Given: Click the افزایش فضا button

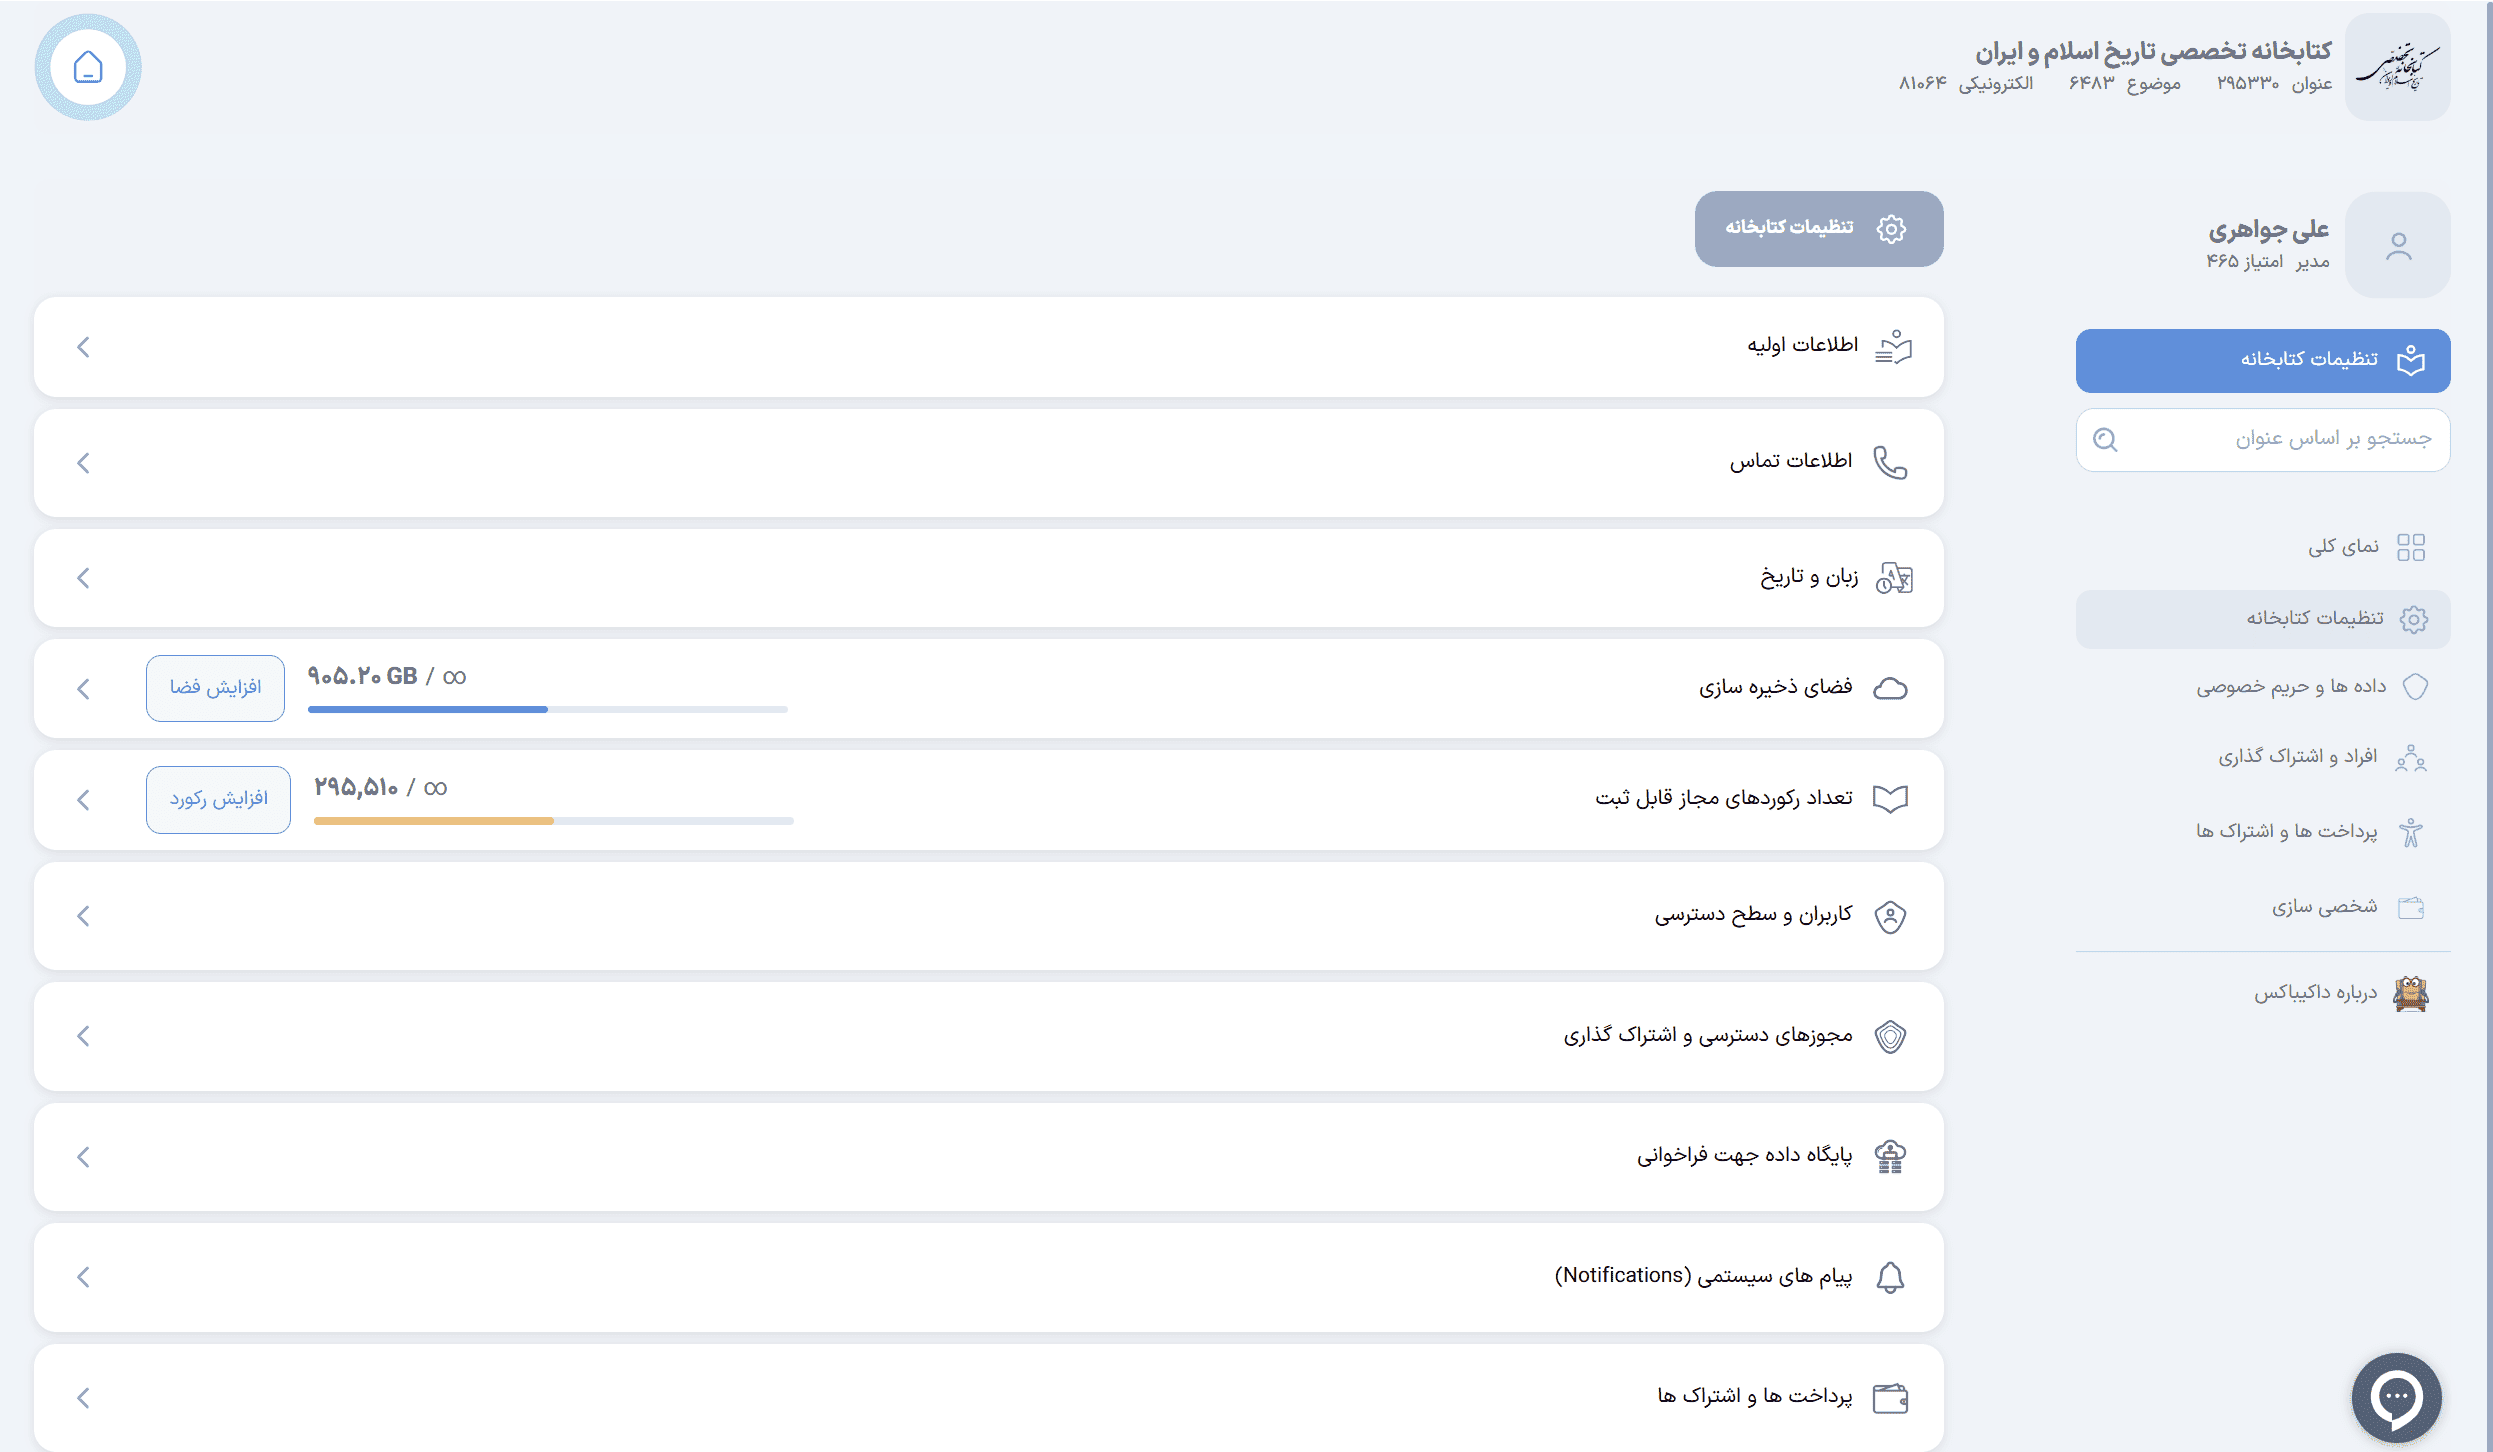Looking at the screenshot, I should [215, 688].
